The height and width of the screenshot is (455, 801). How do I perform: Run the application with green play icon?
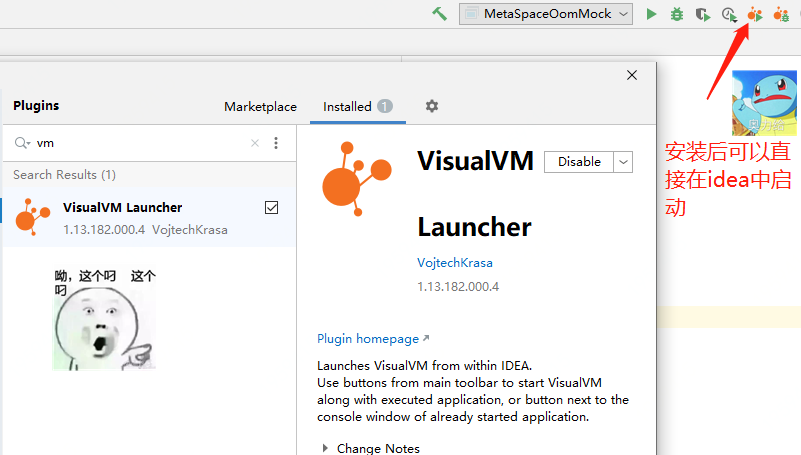[651, 14]
